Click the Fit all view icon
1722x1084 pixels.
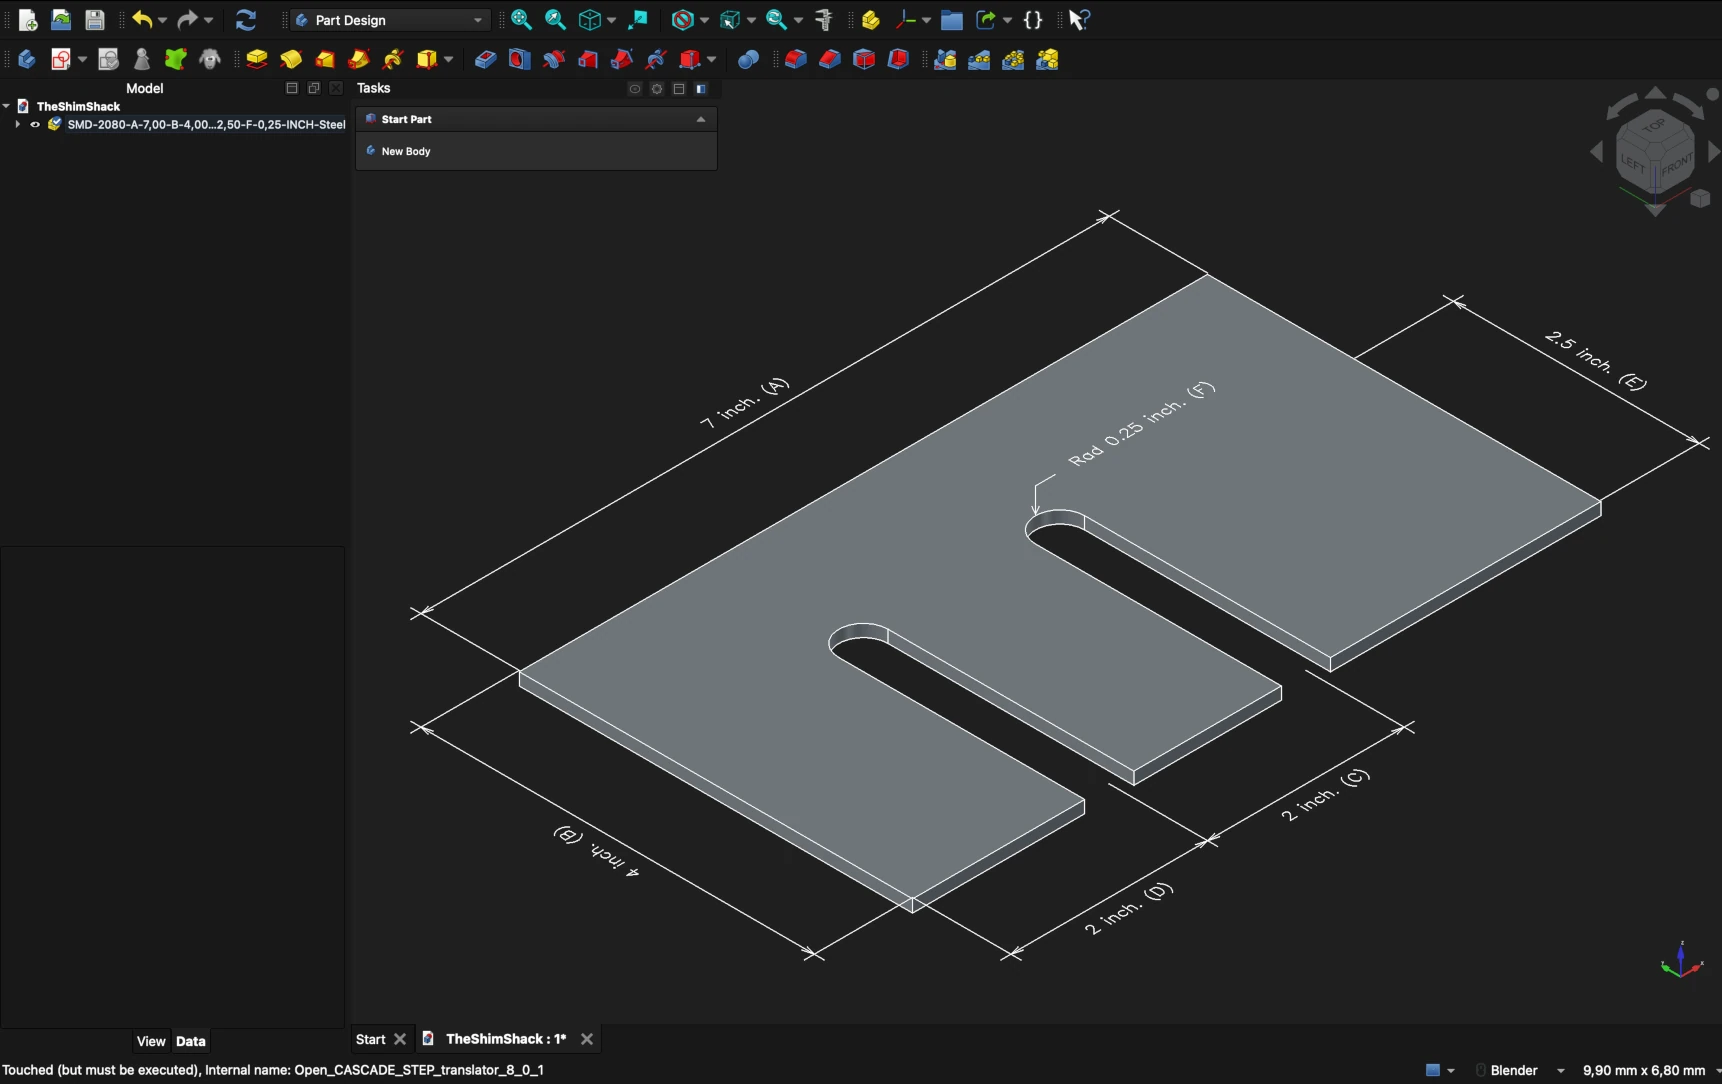(x=521, y=20)
